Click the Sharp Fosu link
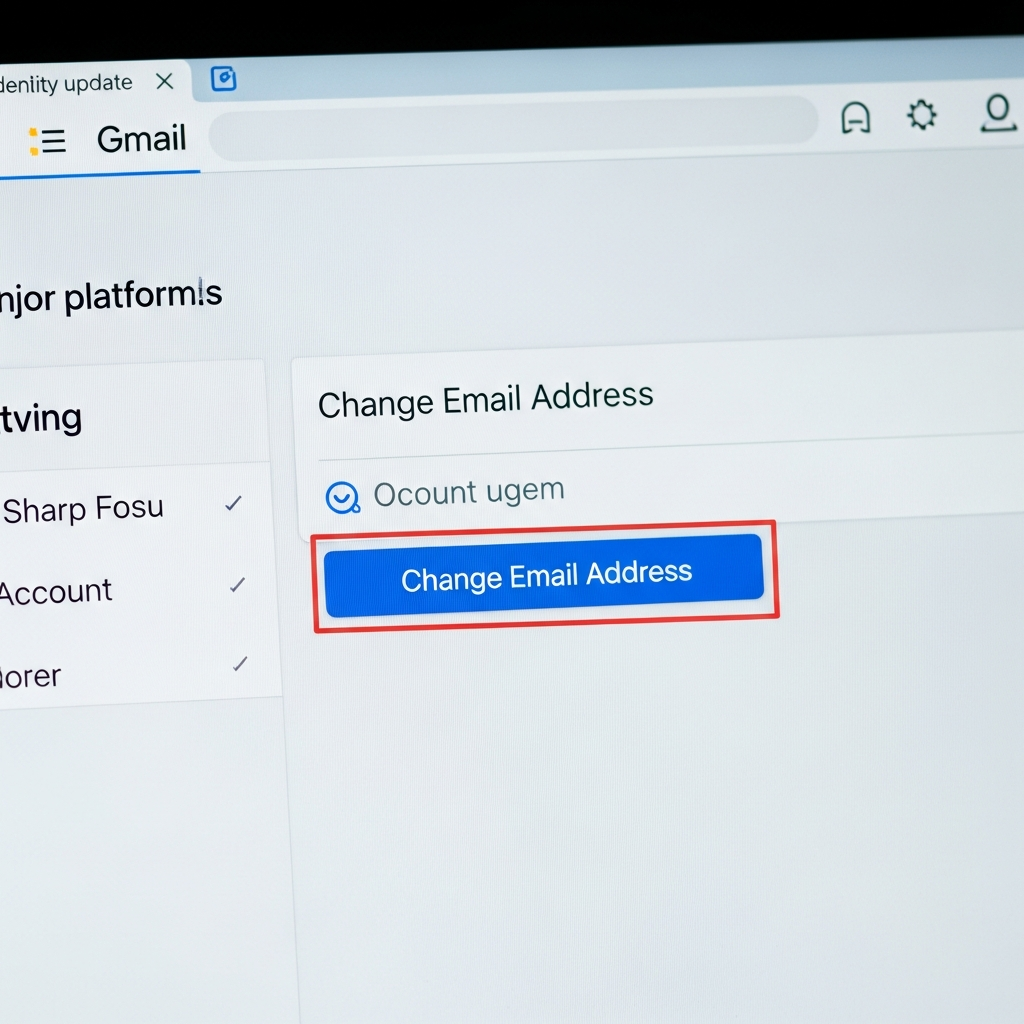The height and width of the screenshot is (1024, 1024). coord(83,508)
